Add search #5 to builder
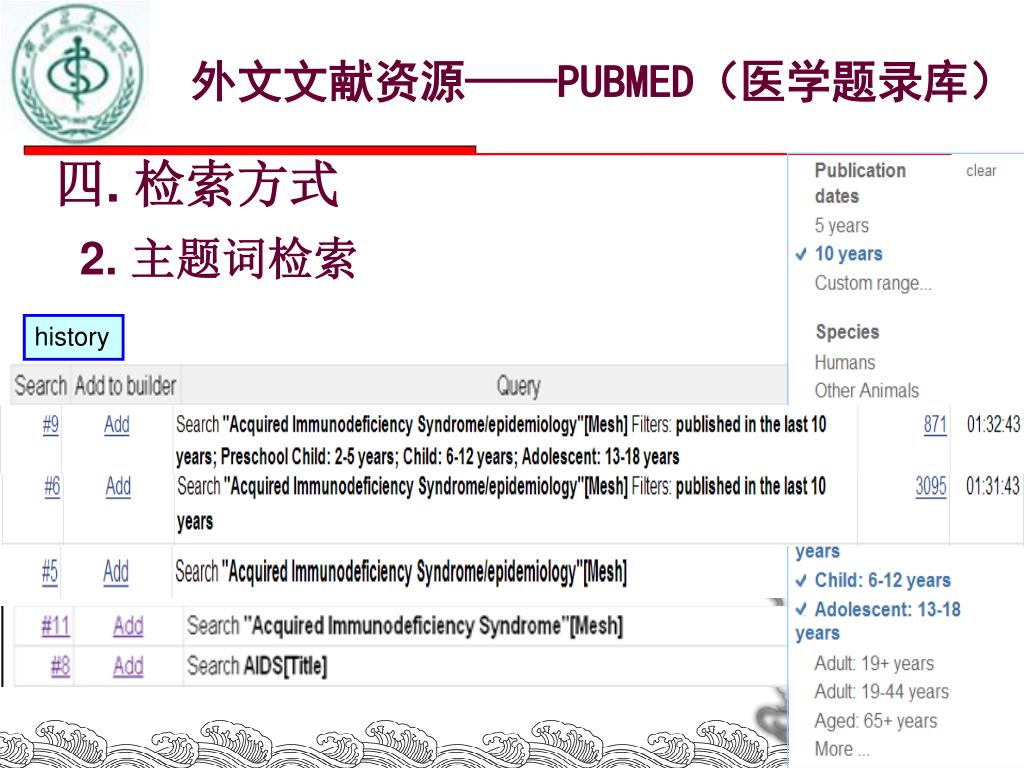The height and width of the screenshot is (768, 1024). tap(116, 572)
